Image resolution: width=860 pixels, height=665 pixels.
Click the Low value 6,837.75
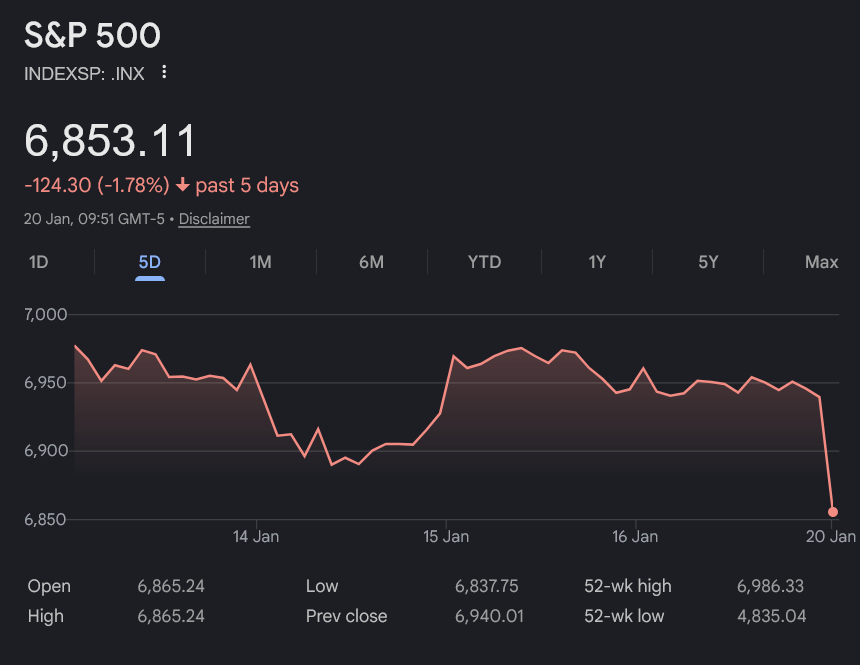point(486,586)
